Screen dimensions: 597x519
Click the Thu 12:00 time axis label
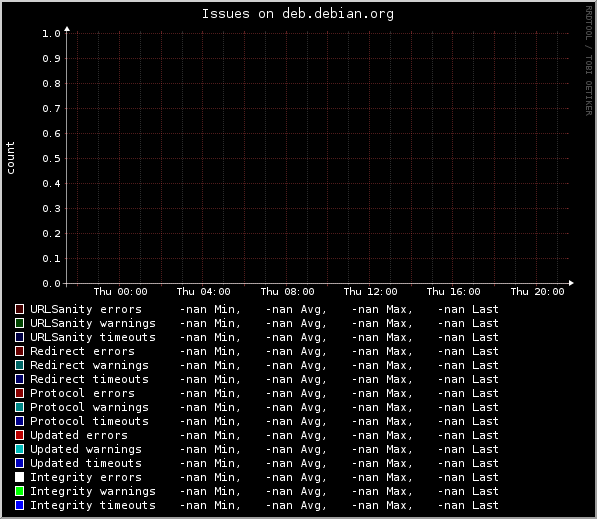coord(370,292)
